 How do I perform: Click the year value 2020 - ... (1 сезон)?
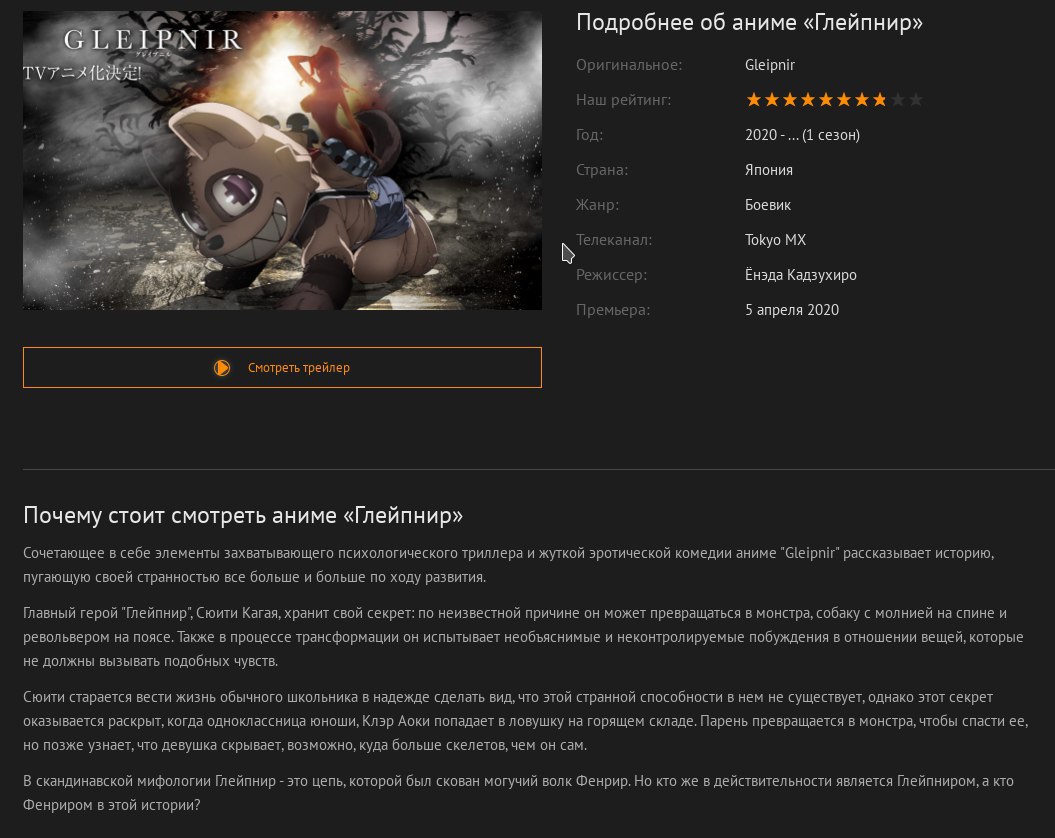tap(802, 135)
